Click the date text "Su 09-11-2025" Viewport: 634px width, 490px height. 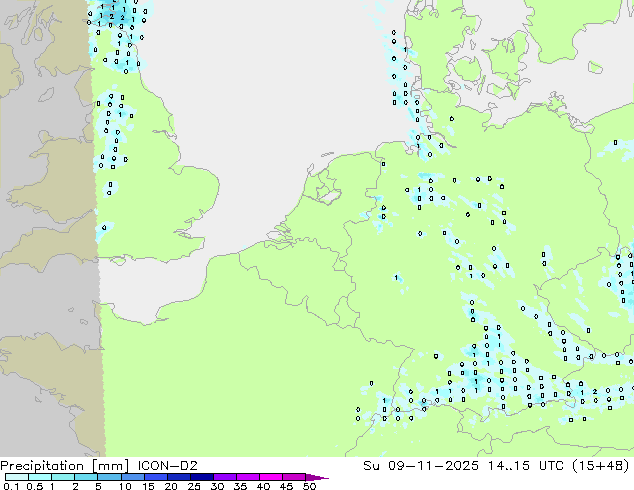[x=421, y=466]
